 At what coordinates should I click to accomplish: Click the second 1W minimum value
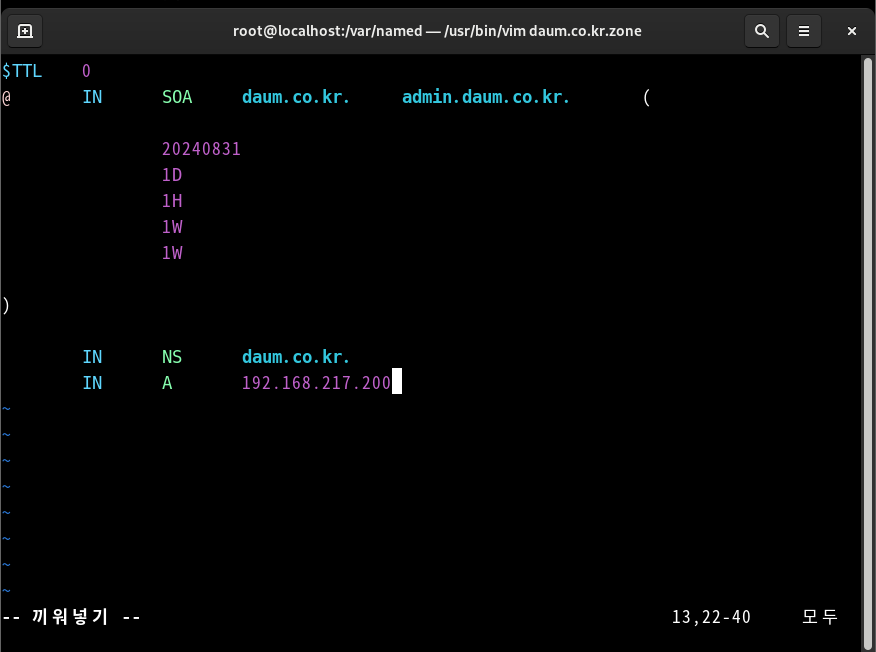[x=172, y=253]
